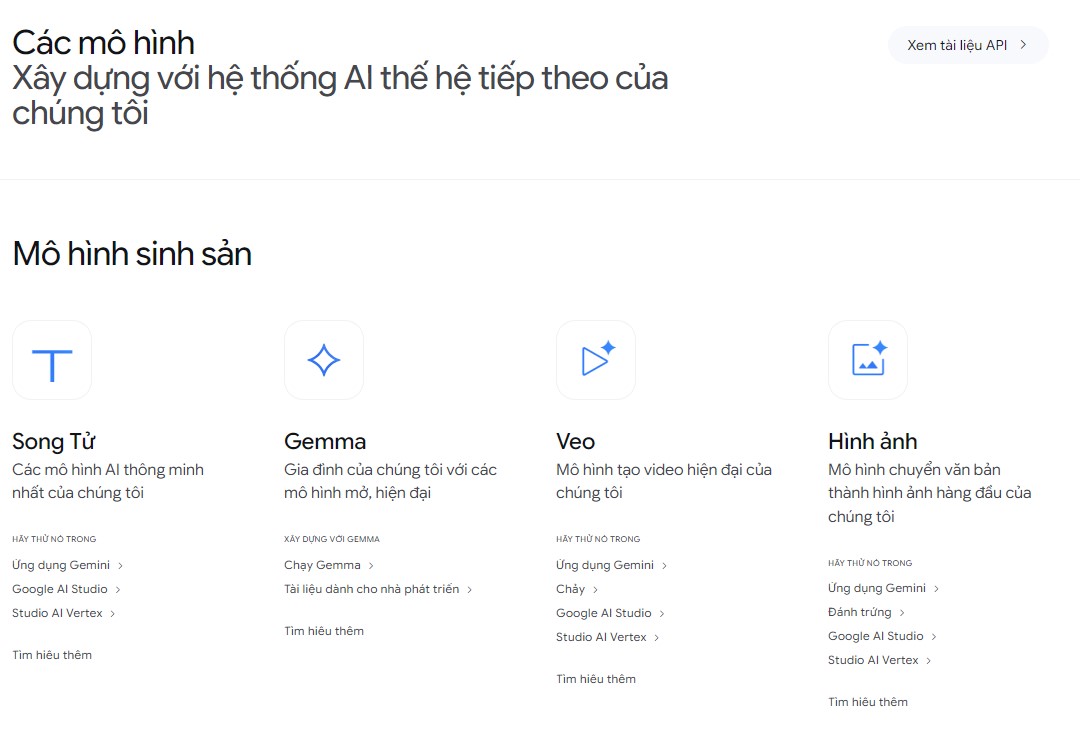Click Tìm hiểu thêm under Hình ảnh
The height and width of the screenshot is (753, 1080).
point(868,702)
